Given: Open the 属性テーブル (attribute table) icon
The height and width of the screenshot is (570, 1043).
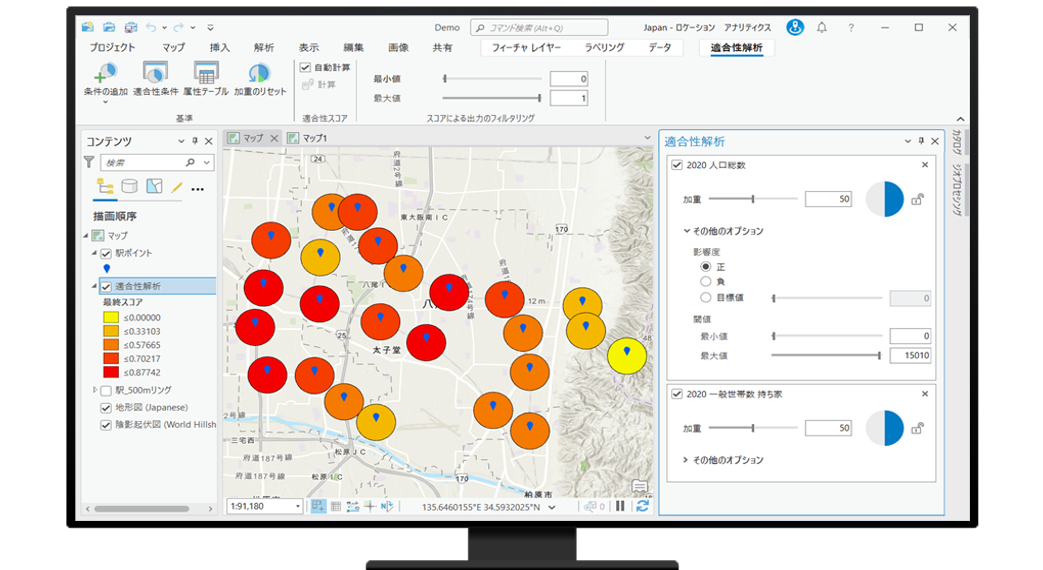Looking at the screenshot, I should (x=206, y=74).
